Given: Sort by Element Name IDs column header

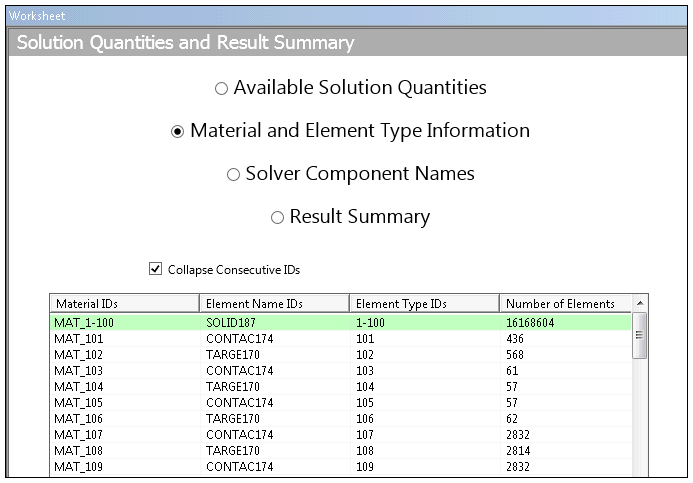Looking at the screenshot, I should point(273,303).
